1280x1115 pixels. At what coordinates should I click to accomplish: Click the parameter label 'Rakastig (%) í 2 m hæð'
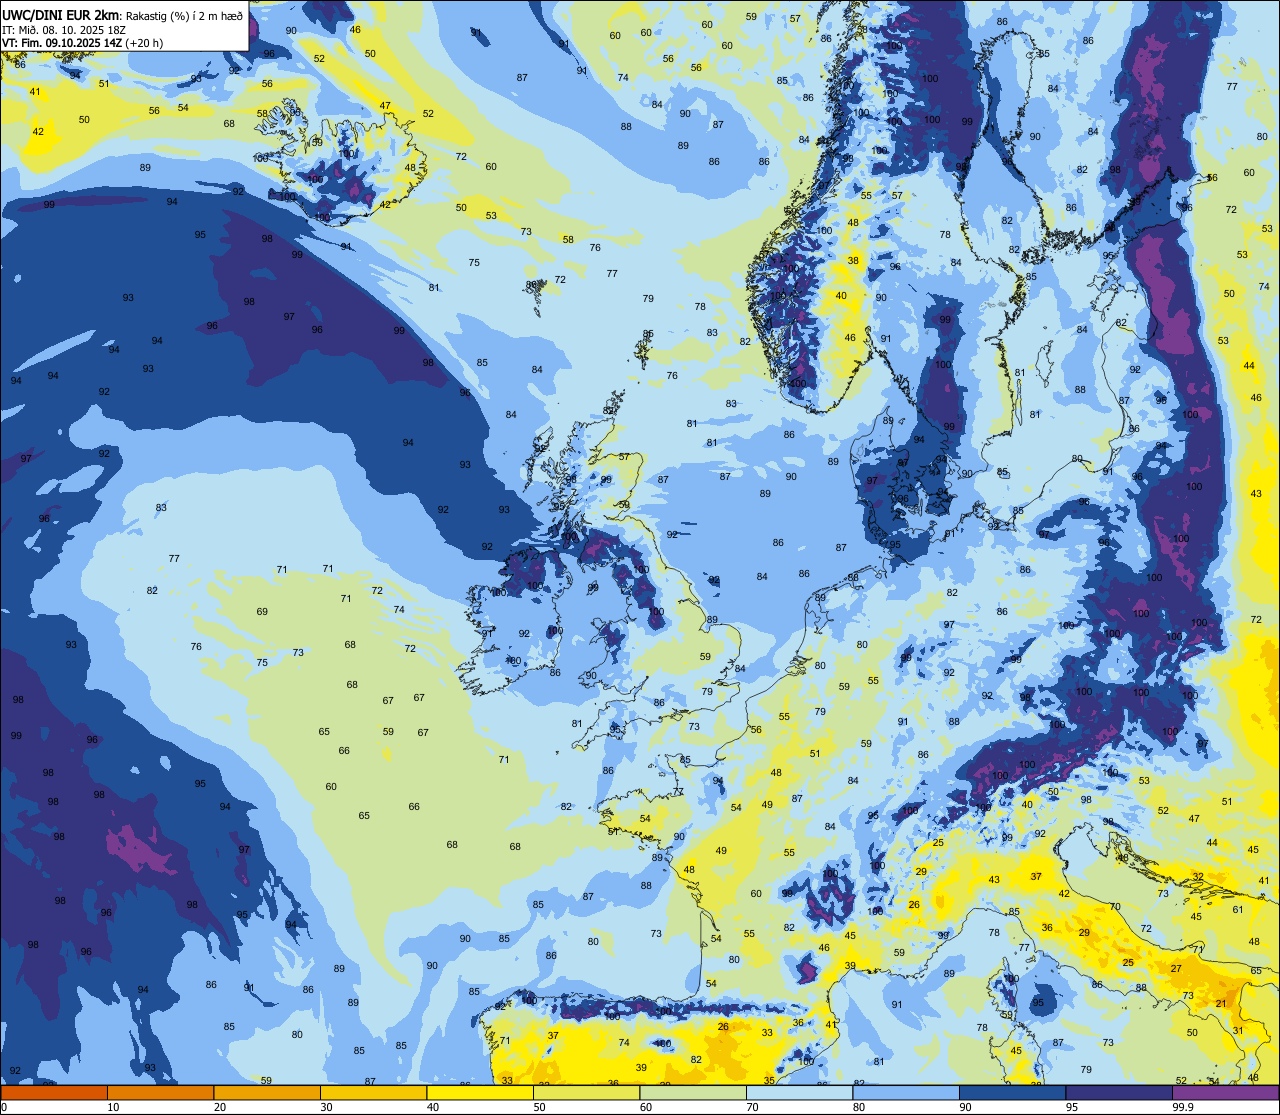[x=185, y=15]
